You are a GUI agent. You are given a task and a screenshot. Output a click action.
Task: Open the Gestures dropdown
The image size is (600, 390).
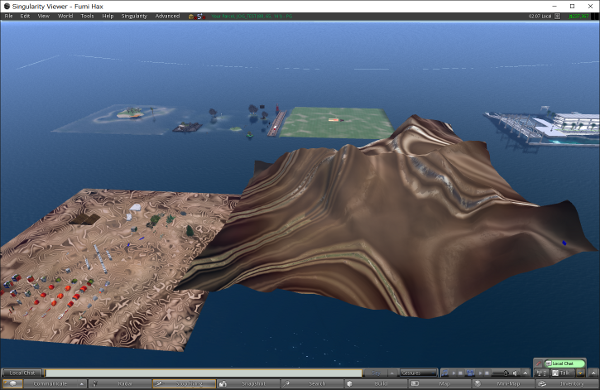(418, 373)
